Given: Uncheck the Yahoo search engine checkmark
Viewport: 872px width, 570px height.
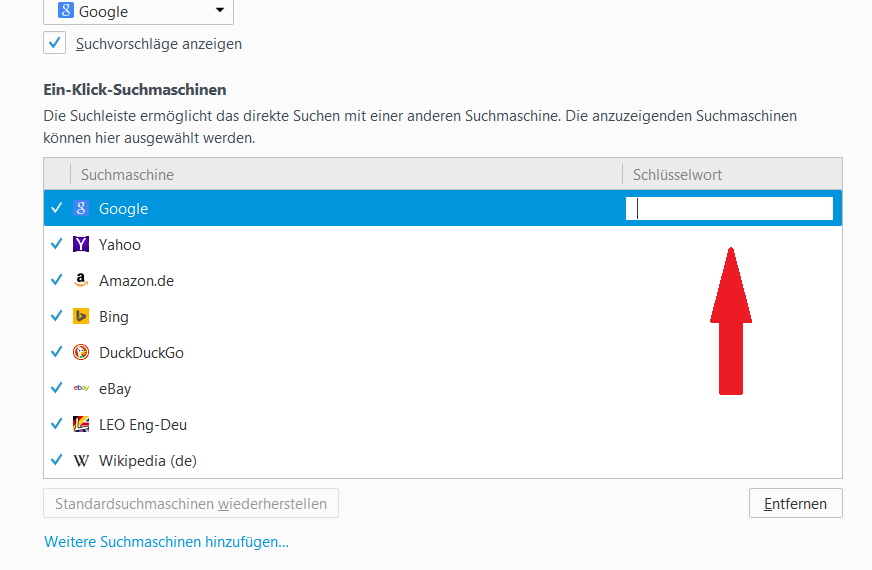Looking at the screenshot, I should point(57,245).
